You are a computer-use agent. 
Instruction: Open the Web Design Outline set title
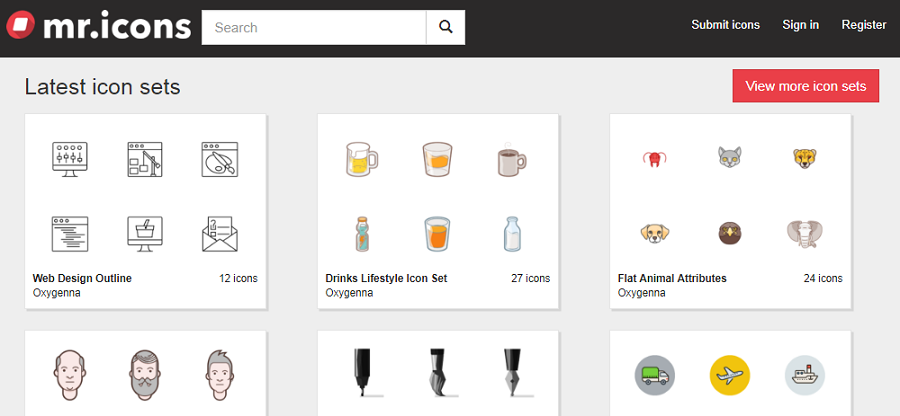pos(82,278)
